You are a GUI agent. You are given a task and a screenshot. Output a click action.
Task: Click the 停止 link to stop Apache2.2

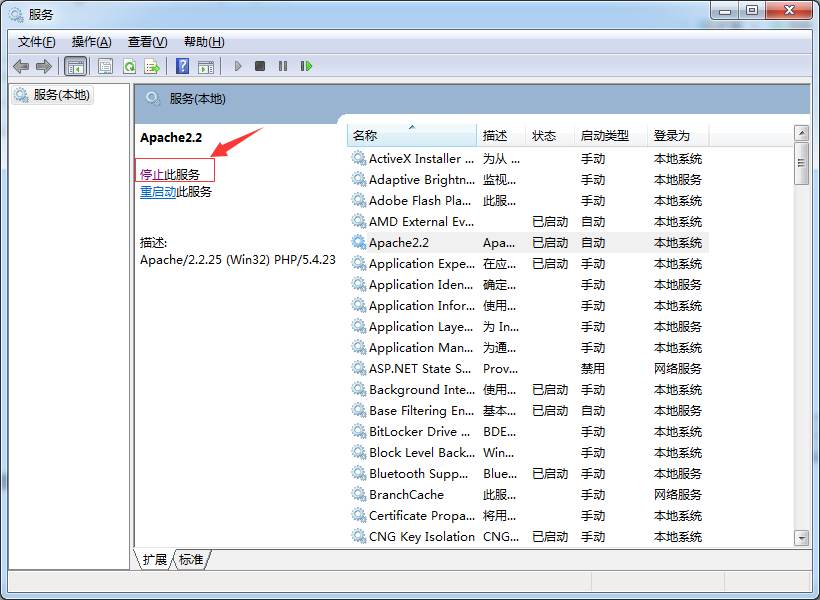coord(152,174)
